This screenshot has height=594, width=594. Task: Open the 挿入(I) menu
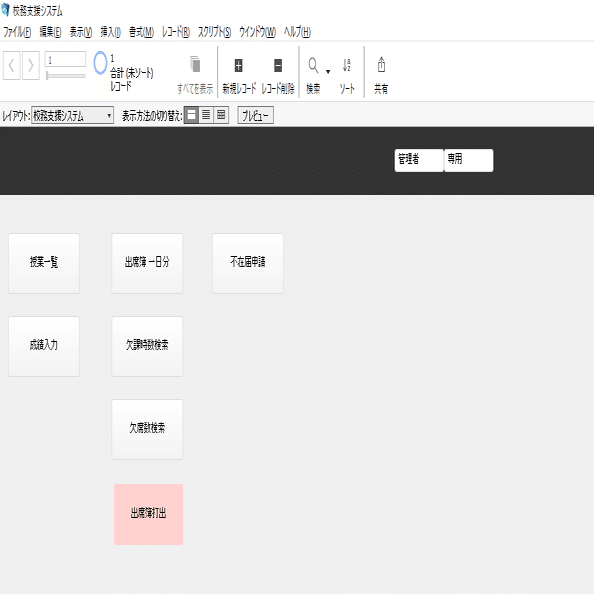point(110,32)
